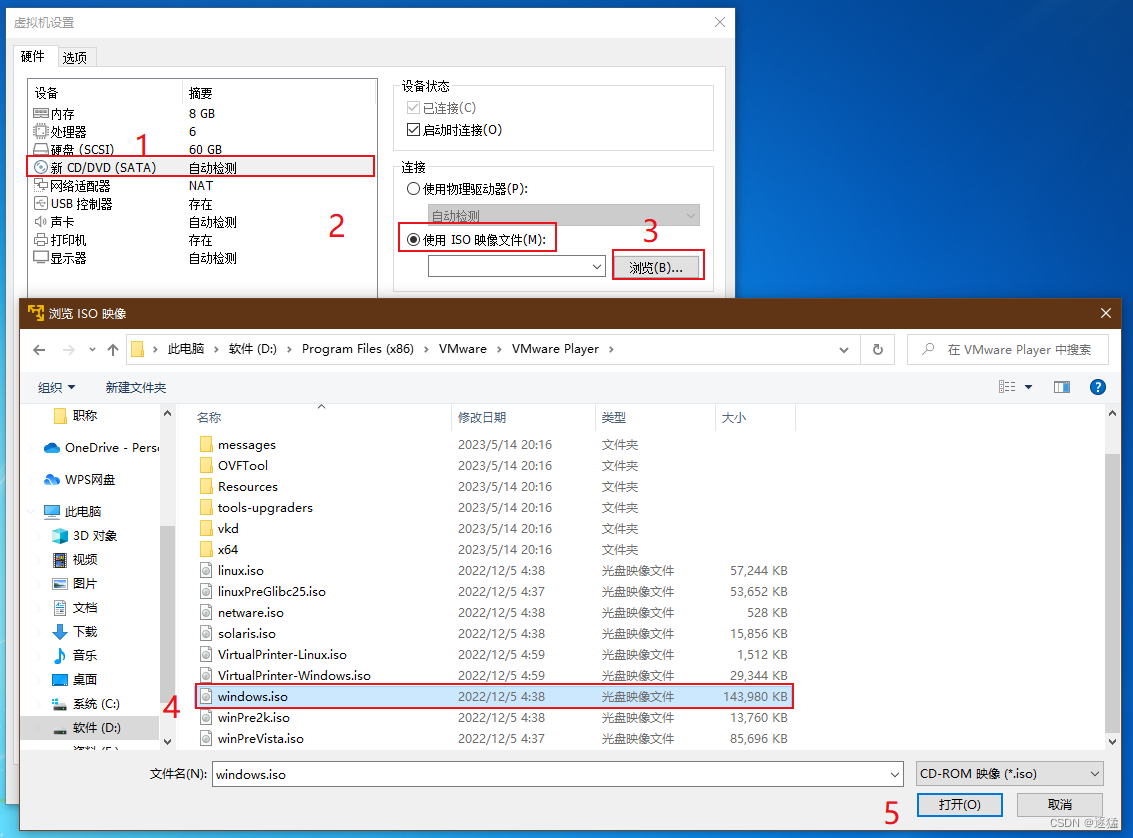Click the sound card speaker icon
The width and height of the screenshot is (1133, 838).
pyautogui.click(x=40, y=222)
